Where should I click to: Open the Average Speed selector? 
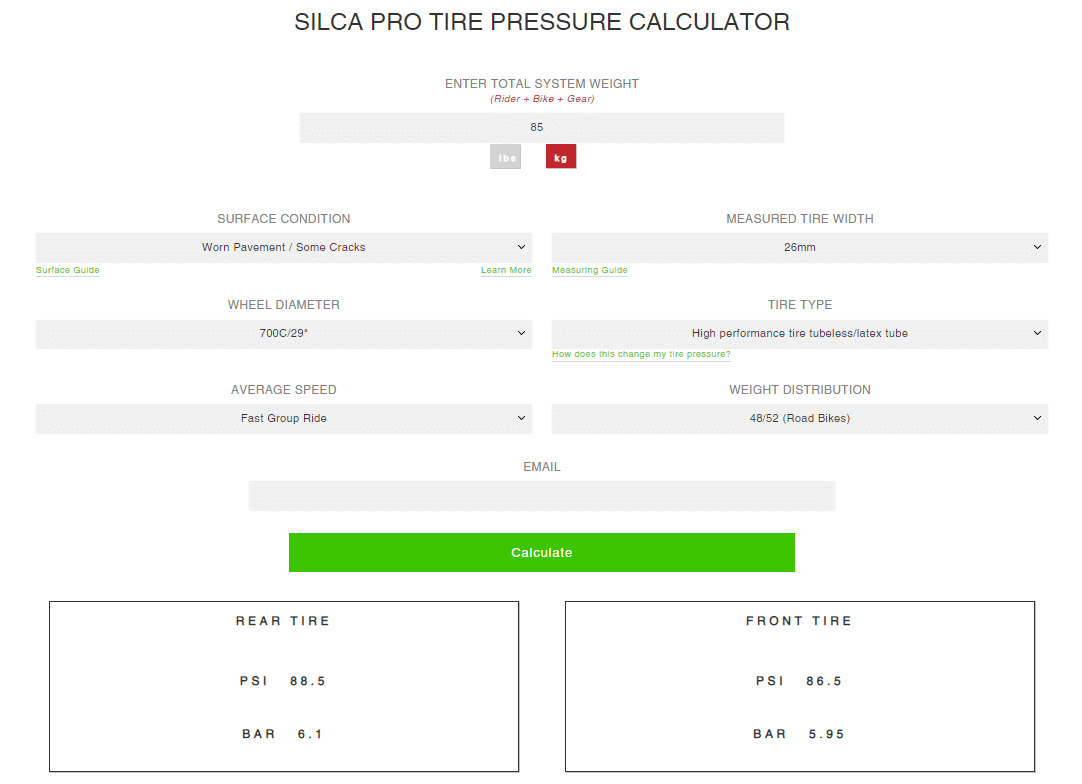tap(284, 418)
